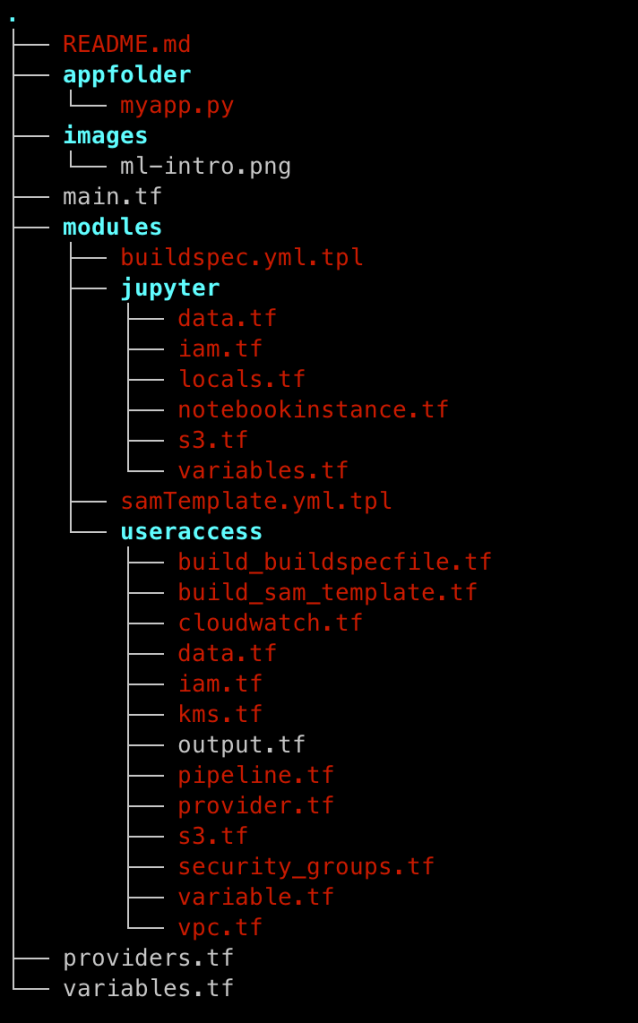
Task: Select providers.tf at root level
Action: click(x=148, y=958)
